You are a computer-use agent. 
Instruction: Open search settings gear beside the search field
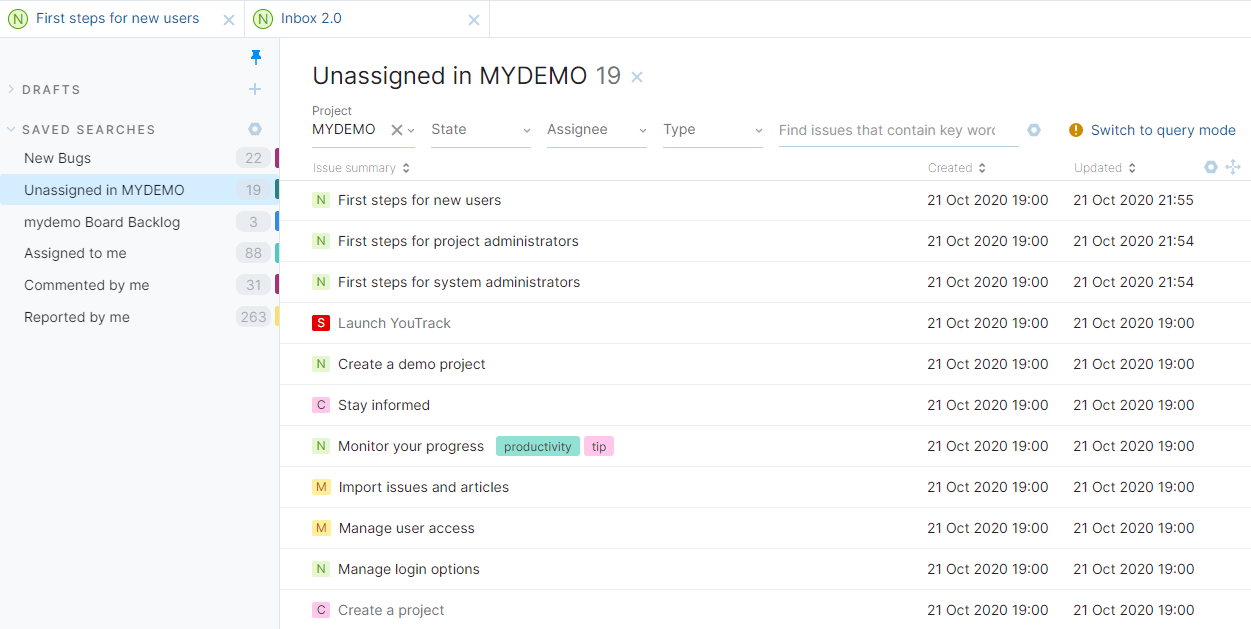click(x=1034, y=129)
